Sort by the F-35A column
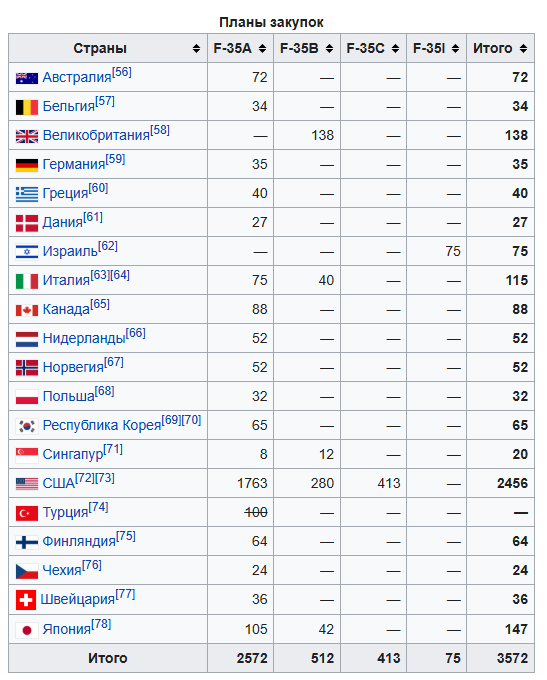547x680 pixels. [262, 48]
